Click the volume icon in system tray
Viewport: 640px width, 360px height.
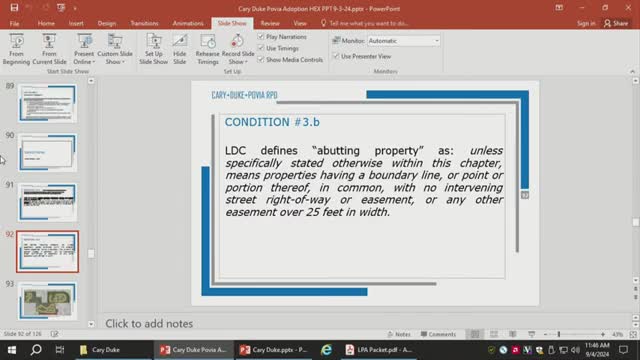576,350
